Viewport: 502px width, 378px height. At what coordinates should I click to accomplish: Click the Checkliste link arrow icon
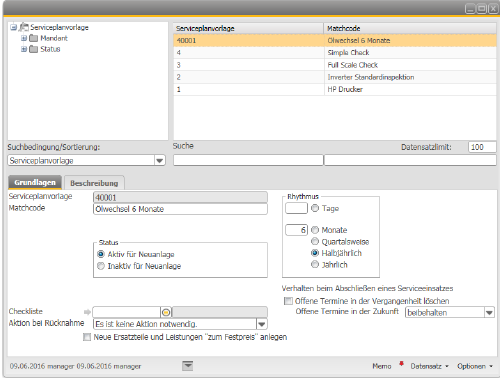pyautogui.click(x=87, y=312)
